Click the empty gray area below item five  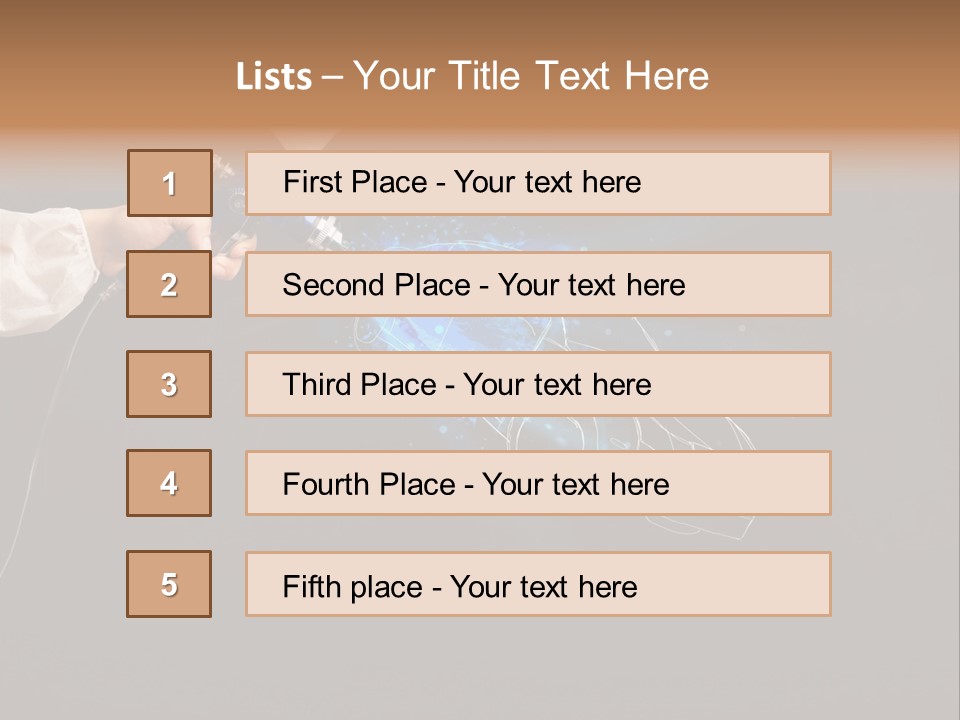coord(480,665)
